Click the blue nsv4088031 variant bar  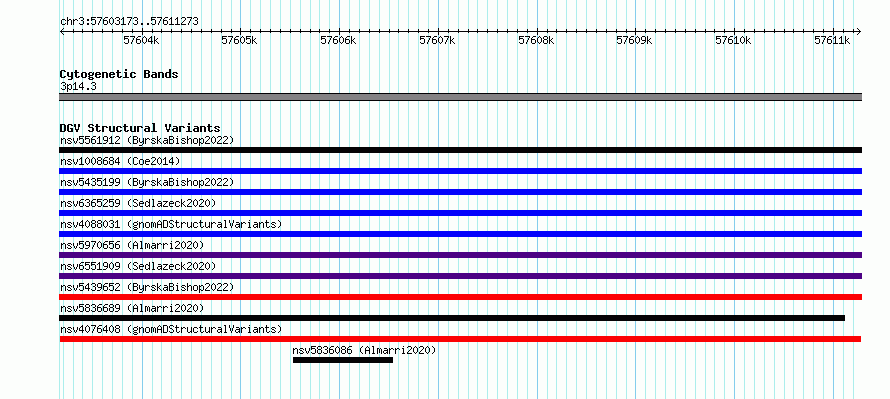click(460, 234)
